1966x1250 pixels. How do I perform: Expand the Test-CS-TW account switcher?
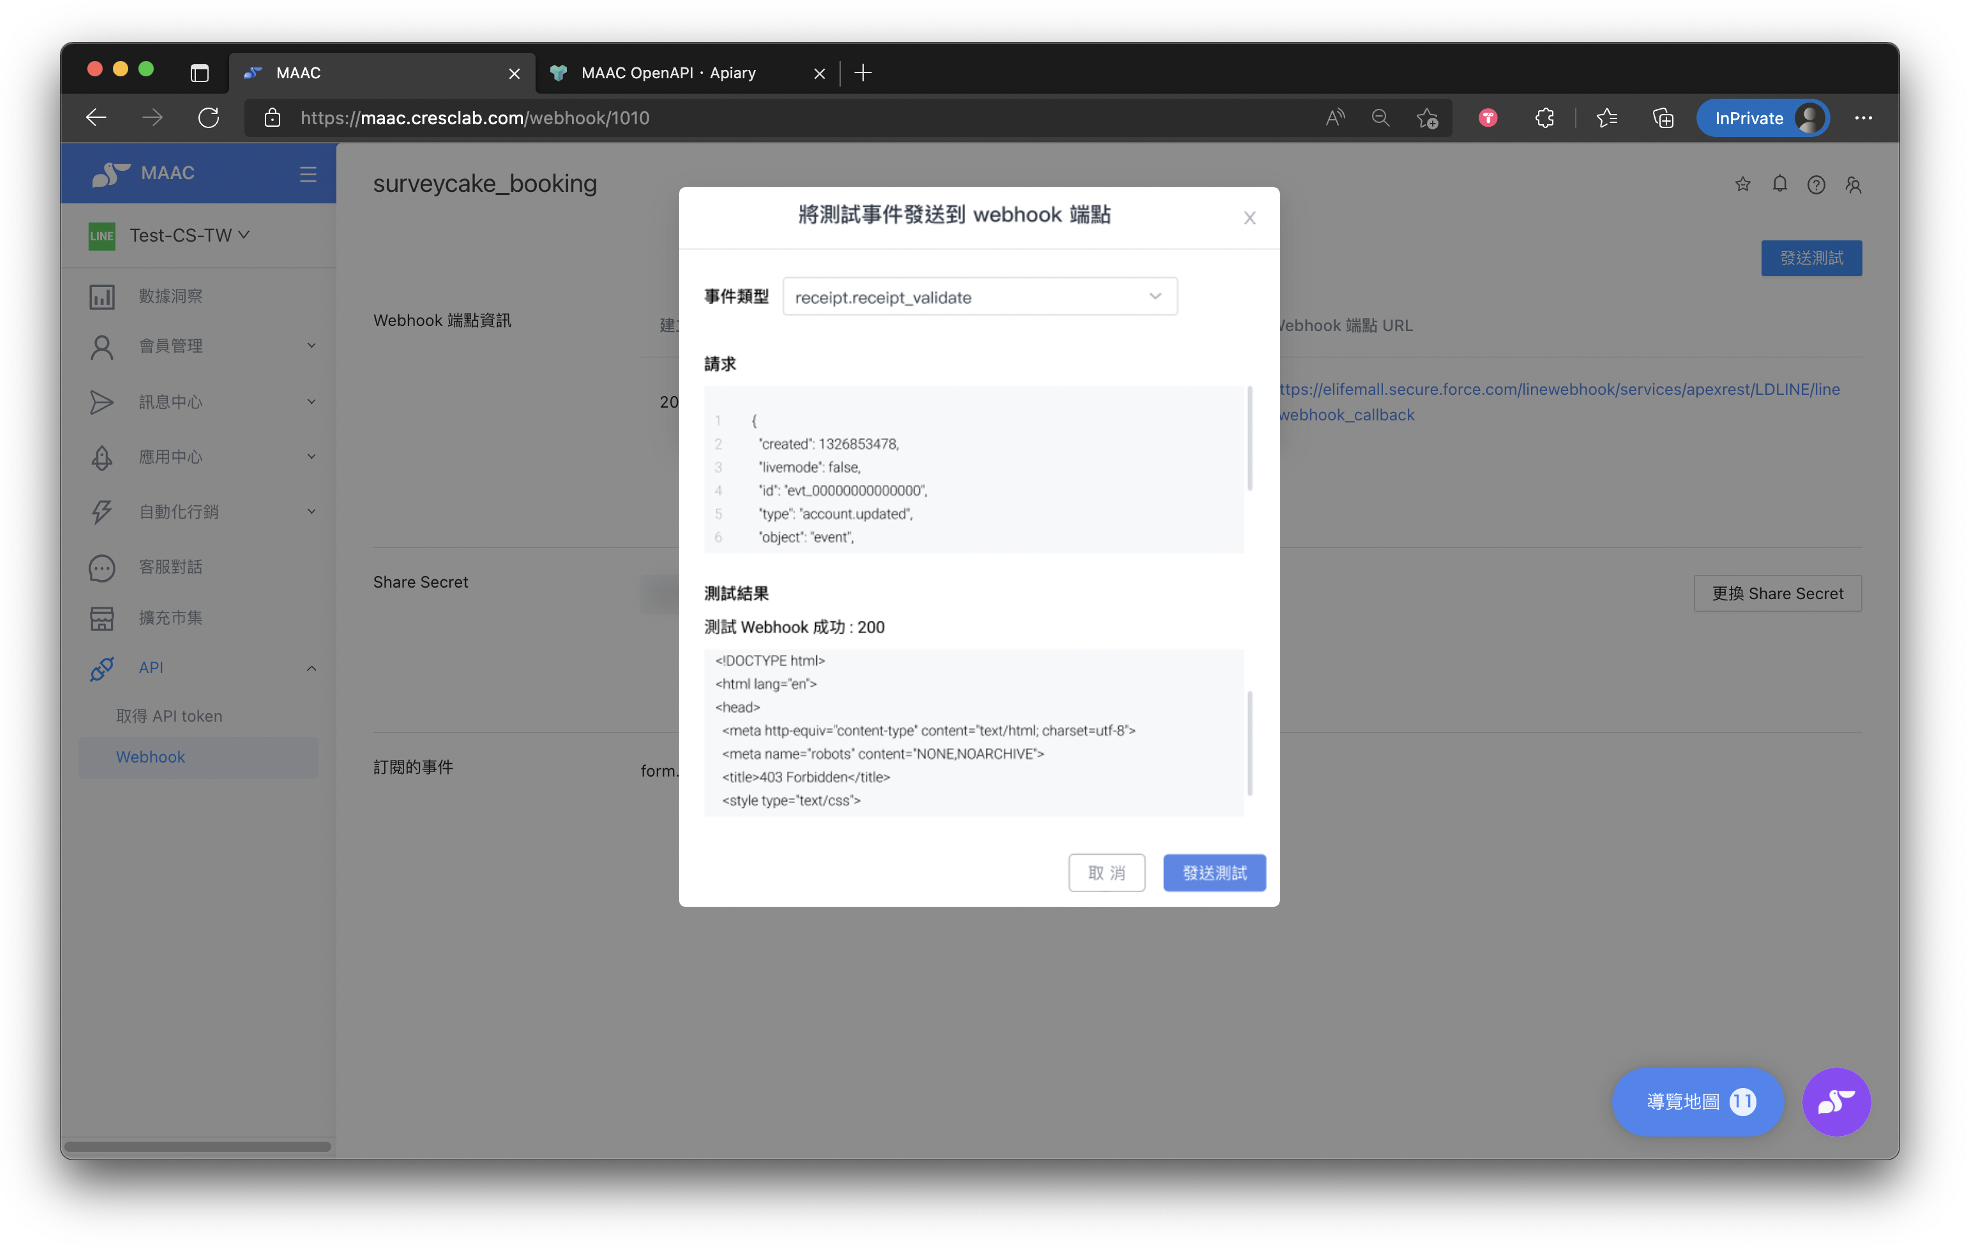click(189, 235)
